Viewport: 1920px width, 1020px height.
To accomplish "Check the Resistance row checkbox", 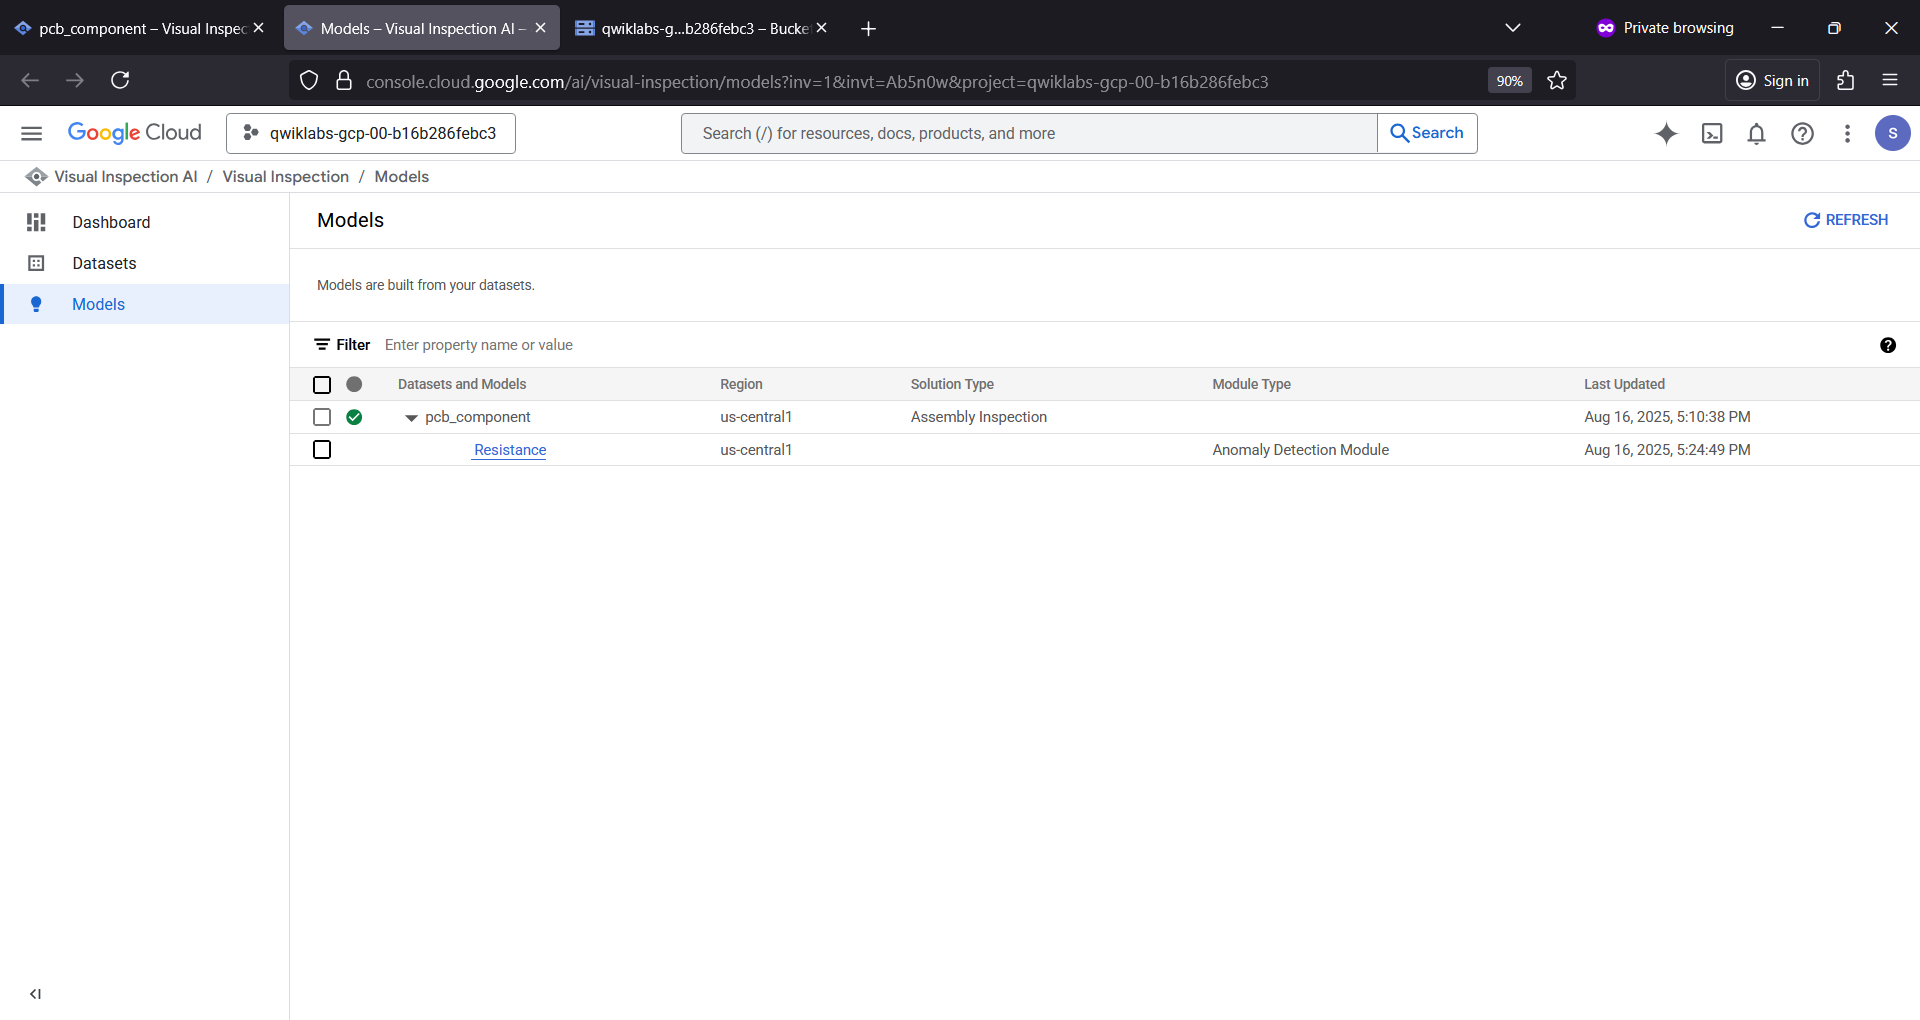I will coord(322,450).
